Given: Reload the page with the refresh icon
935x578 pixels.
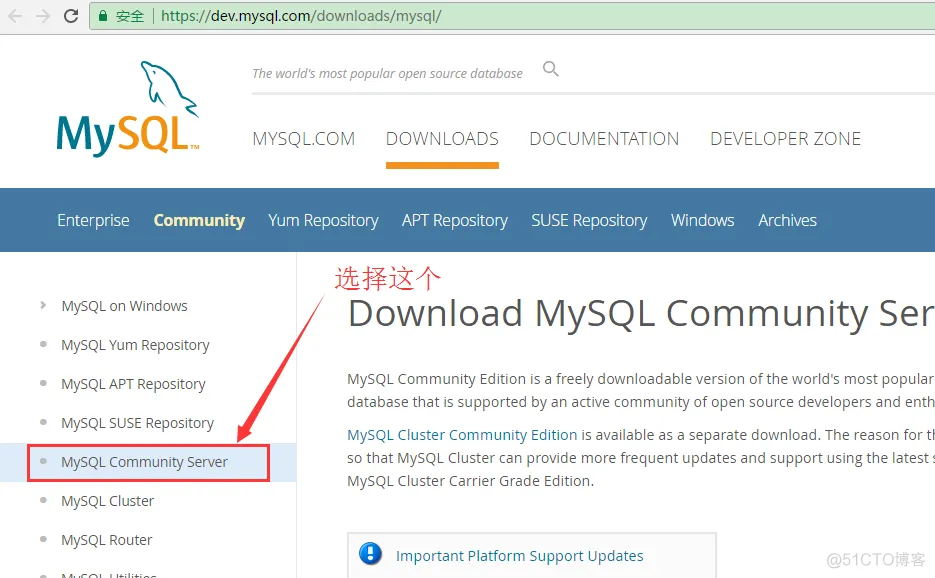Looking at the screenshot, I should (71, 16).
